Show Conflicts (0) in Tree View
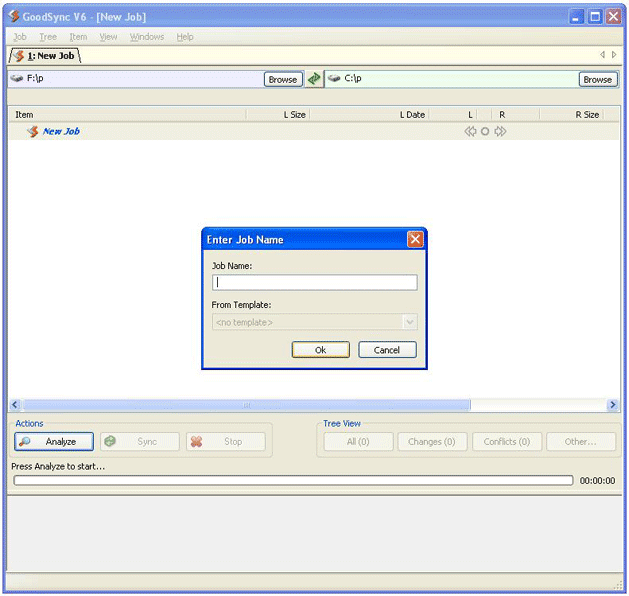This screenshot has width=629, height=596. [507, 442]
